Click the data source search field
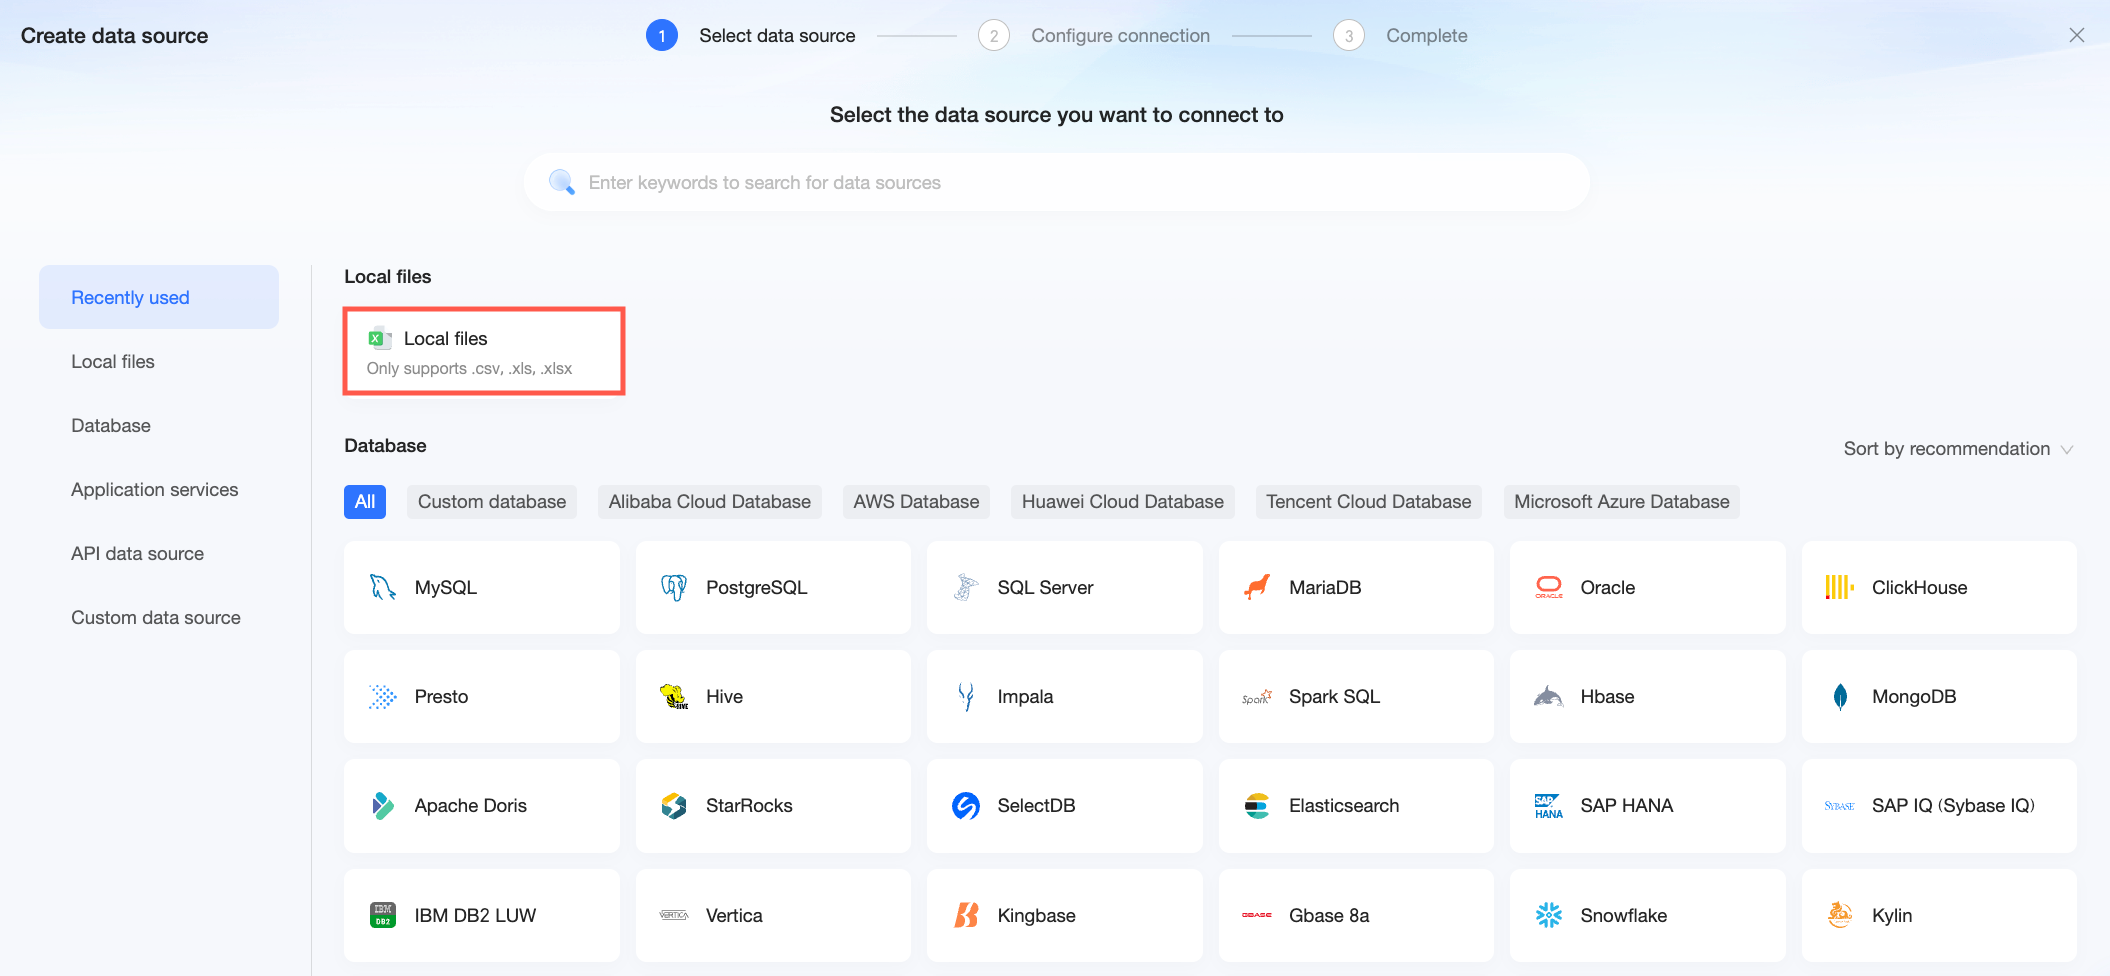Viewport: 2110px width, 976px height. point(1056,182)
